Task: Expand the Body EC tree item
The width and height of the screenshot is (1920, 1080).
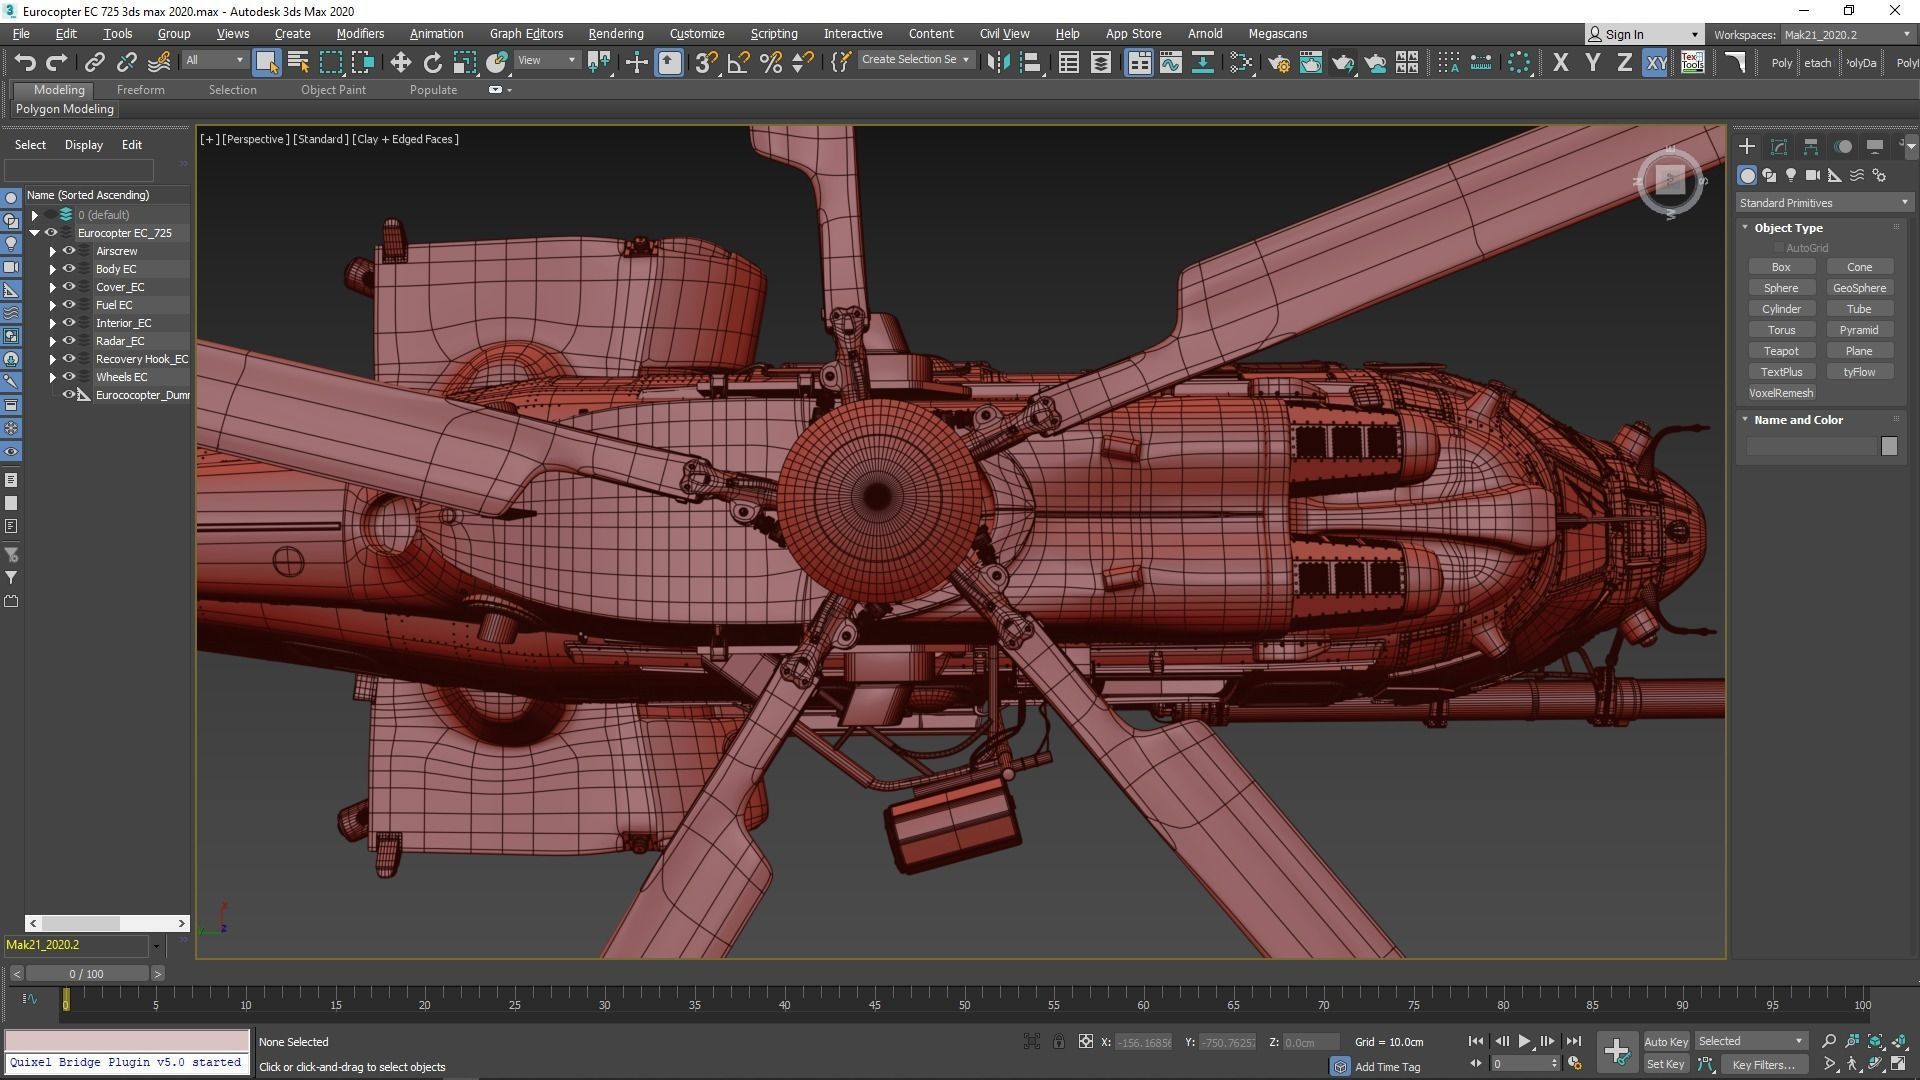Action: click(x=53, y=269)
